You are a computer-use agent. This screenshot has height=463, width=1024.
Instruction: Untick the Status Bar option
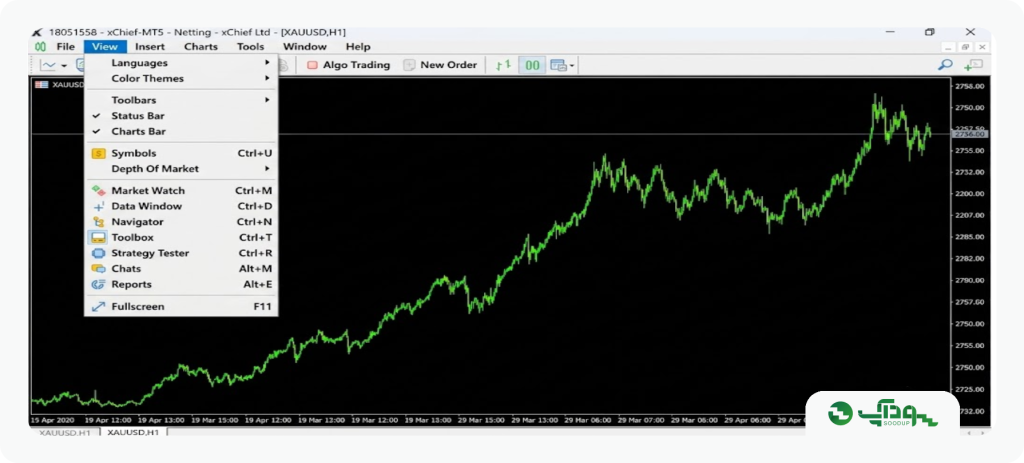pos(182,116)
